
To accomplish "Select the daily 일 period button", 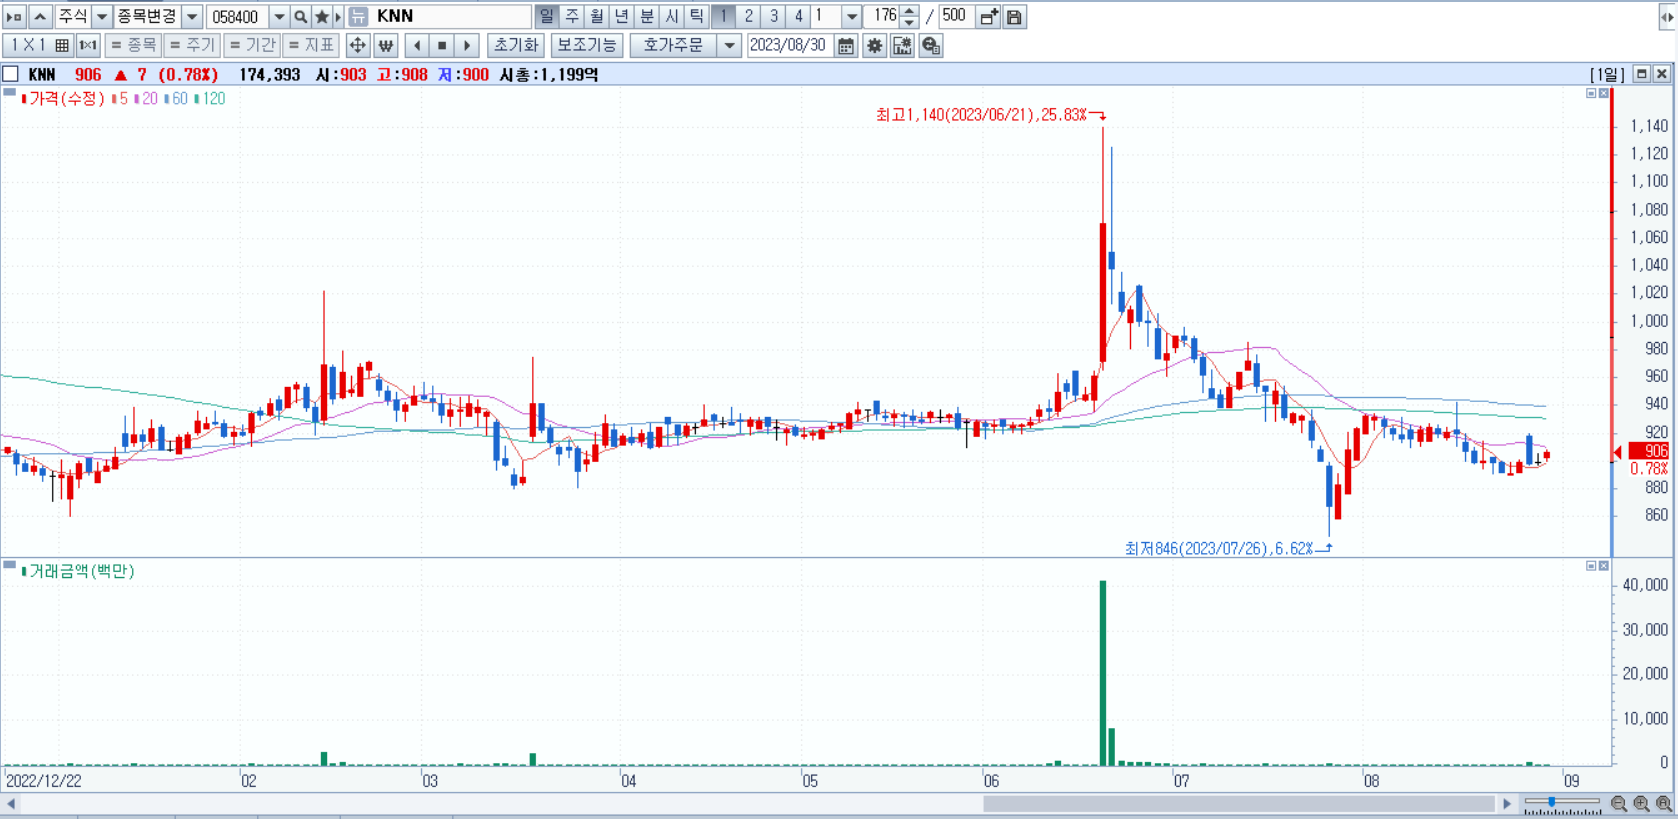I will point(546,17).
